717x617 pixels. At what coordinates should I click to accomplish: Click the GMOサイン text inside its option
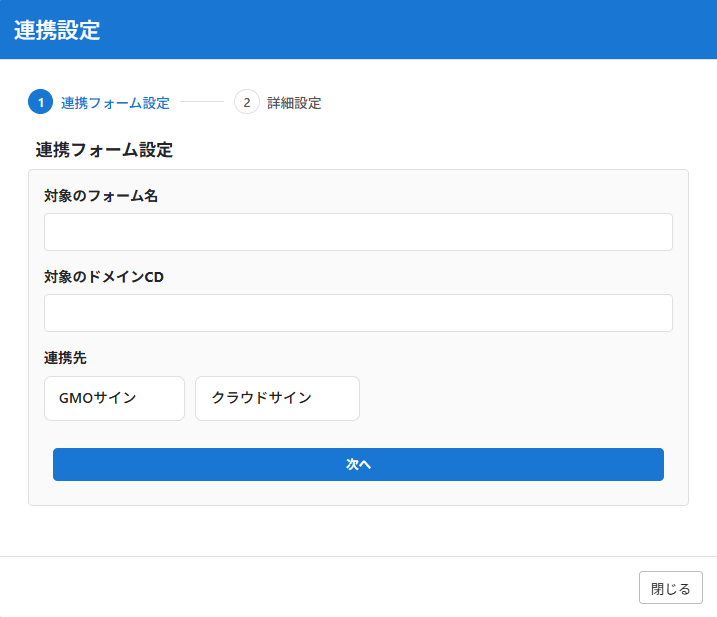click(x=97, y=398)
